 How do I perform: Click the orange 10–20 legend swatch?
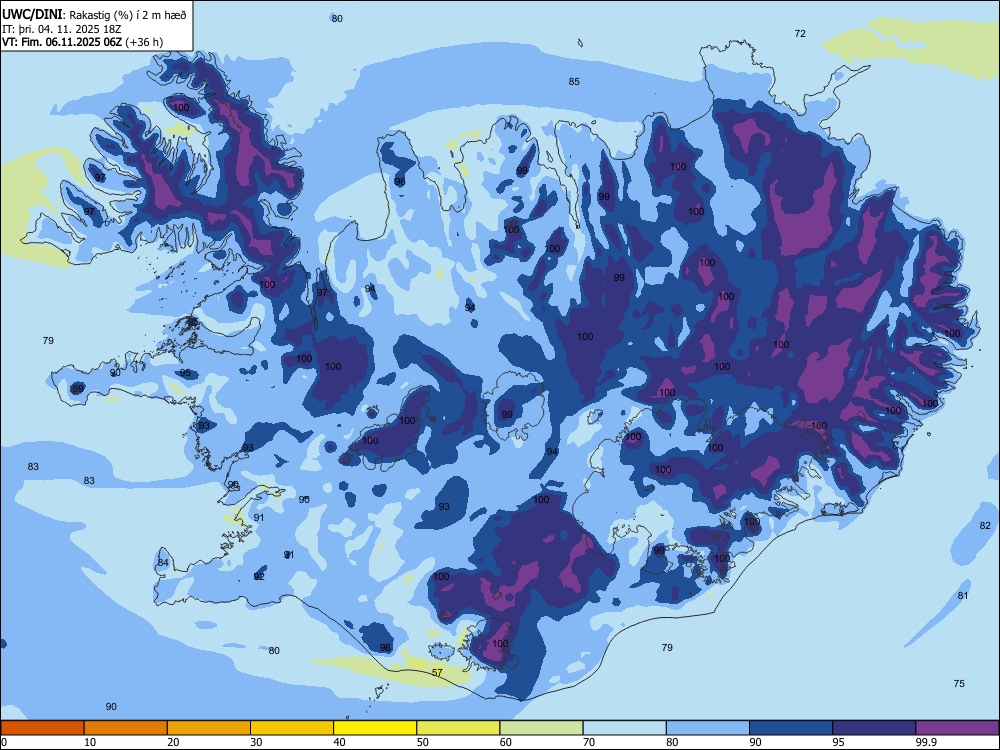(126, 728)
